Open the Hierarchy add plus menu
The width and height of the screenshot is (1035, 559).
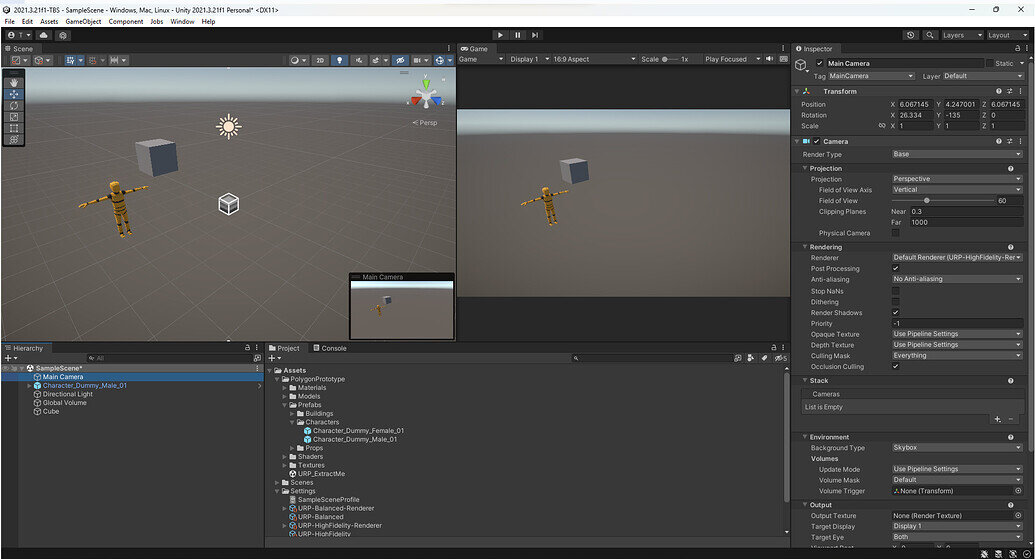[x=11, y=358]
